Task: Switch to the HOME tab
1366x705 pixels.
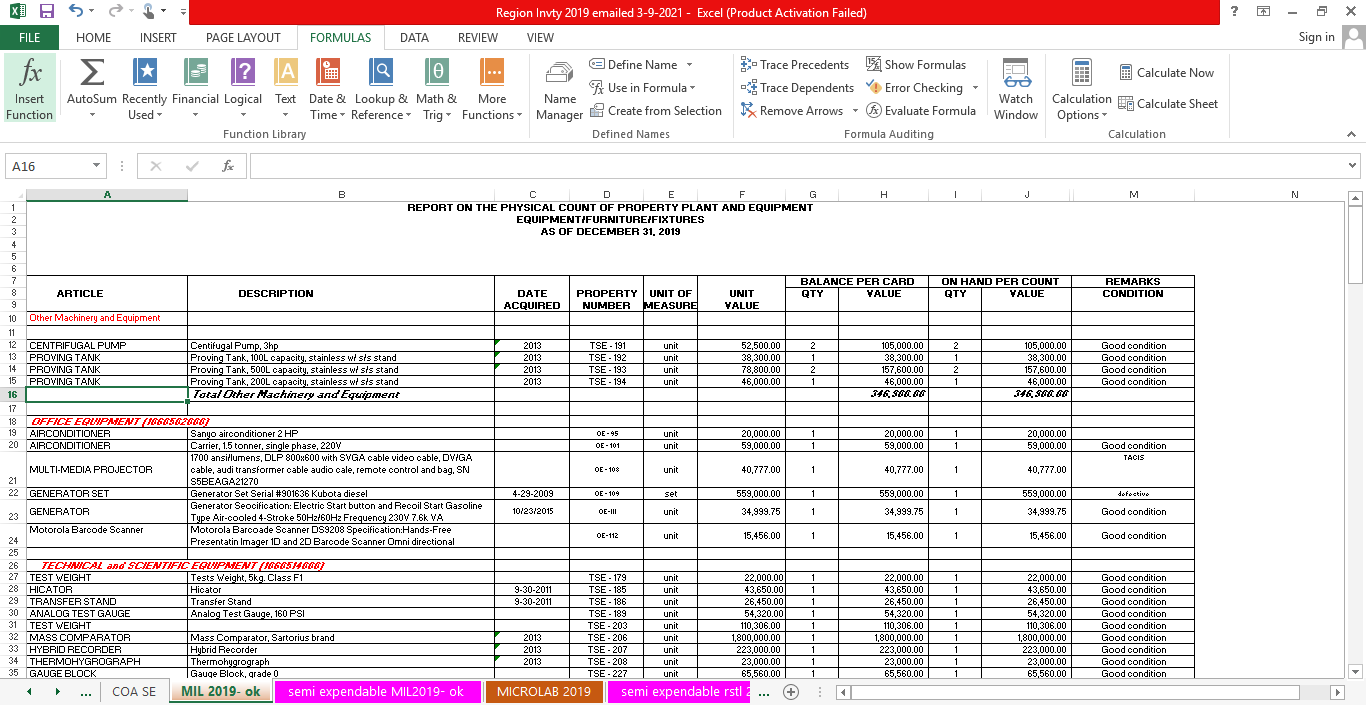Action: click(x=93, y=37)
